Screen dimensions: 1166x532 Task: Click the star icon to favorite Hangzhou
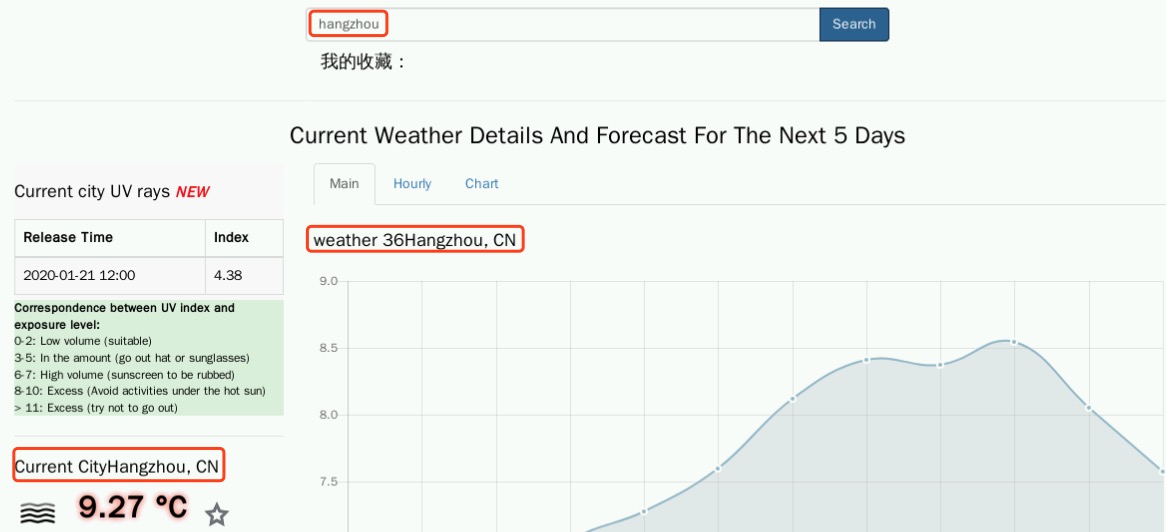pos(217,515)
